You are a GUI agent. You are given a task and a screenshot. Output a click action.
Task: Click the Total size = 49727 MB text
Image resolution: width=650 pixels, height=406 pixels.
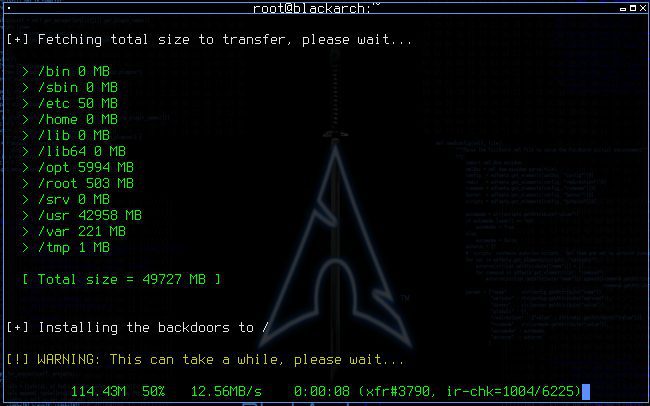click(x=122, y=280)
